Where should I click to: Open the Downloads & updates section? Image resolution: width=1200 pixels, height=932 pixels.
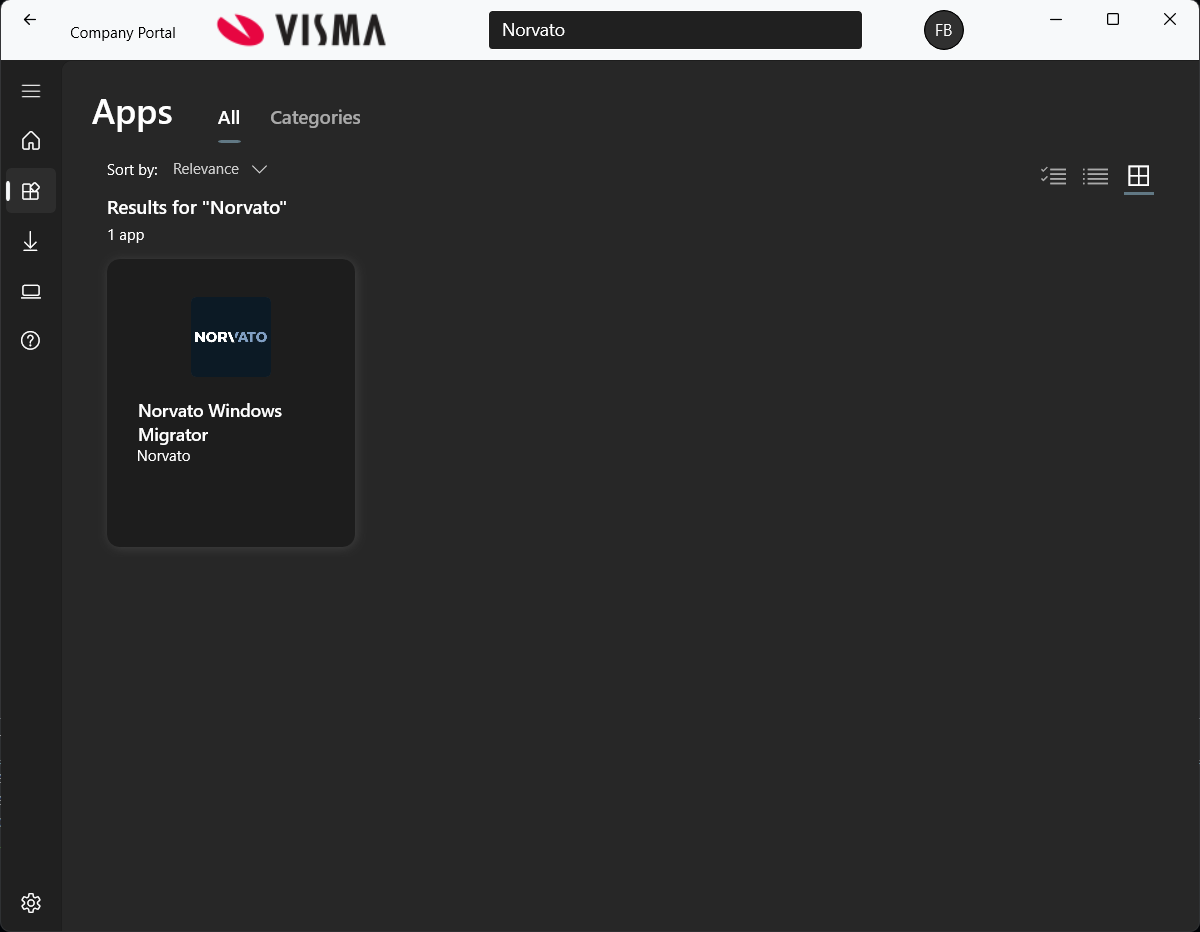point(31,240)
